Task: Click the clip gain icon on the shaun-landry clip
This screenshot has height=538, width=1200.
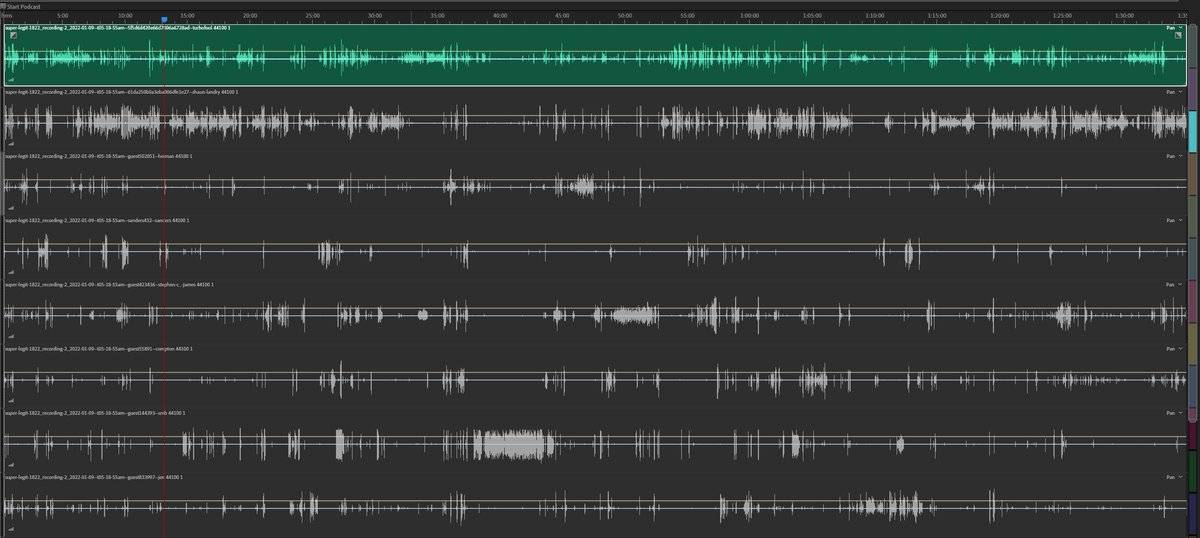Action: tap(12, 143)
